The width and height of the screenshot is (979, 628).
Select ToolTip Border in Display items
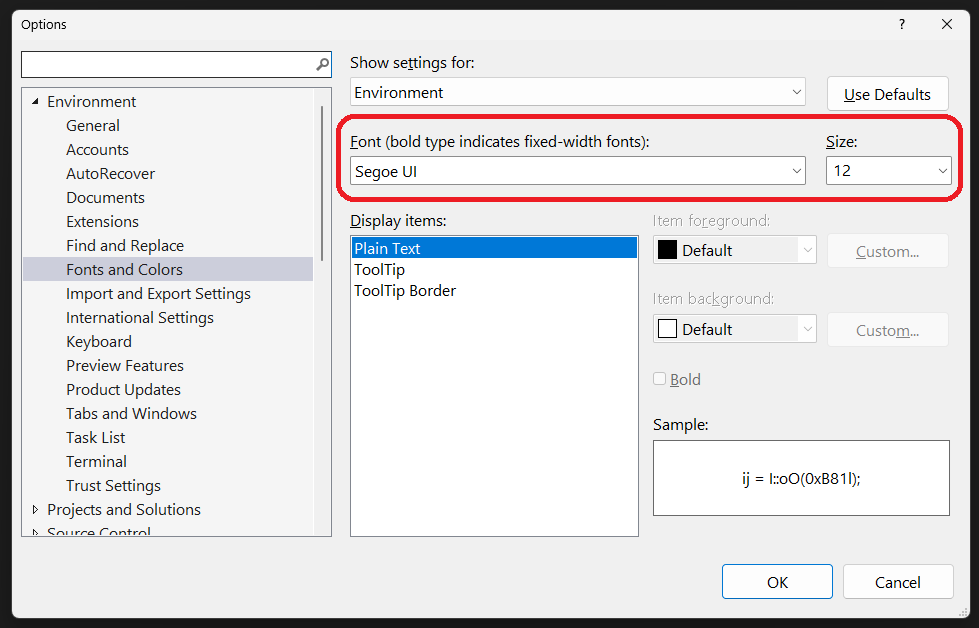point(405,290)
